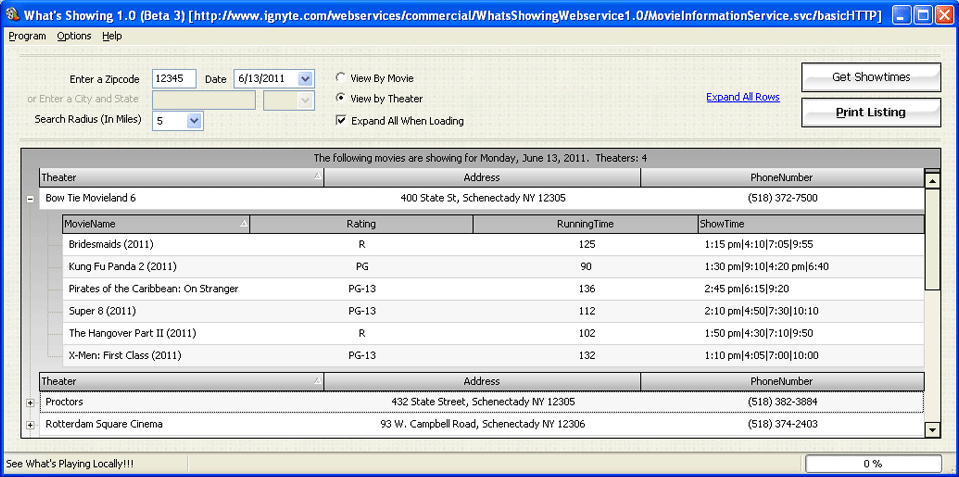The width and height of the screenshot is (959, 477).
Task: Sort by the top Theater column header
Action: [182, 178]
